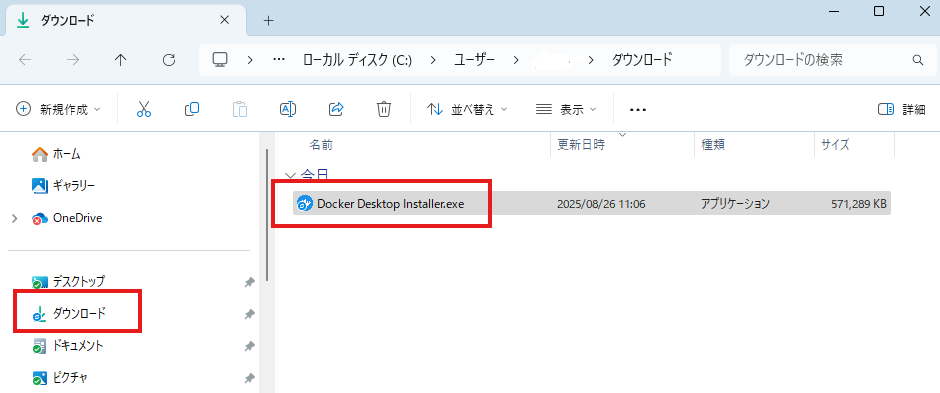Click the pin icon beside ダウンロード
This screenshot has height=393, width=940.
(x=249, y=314)
